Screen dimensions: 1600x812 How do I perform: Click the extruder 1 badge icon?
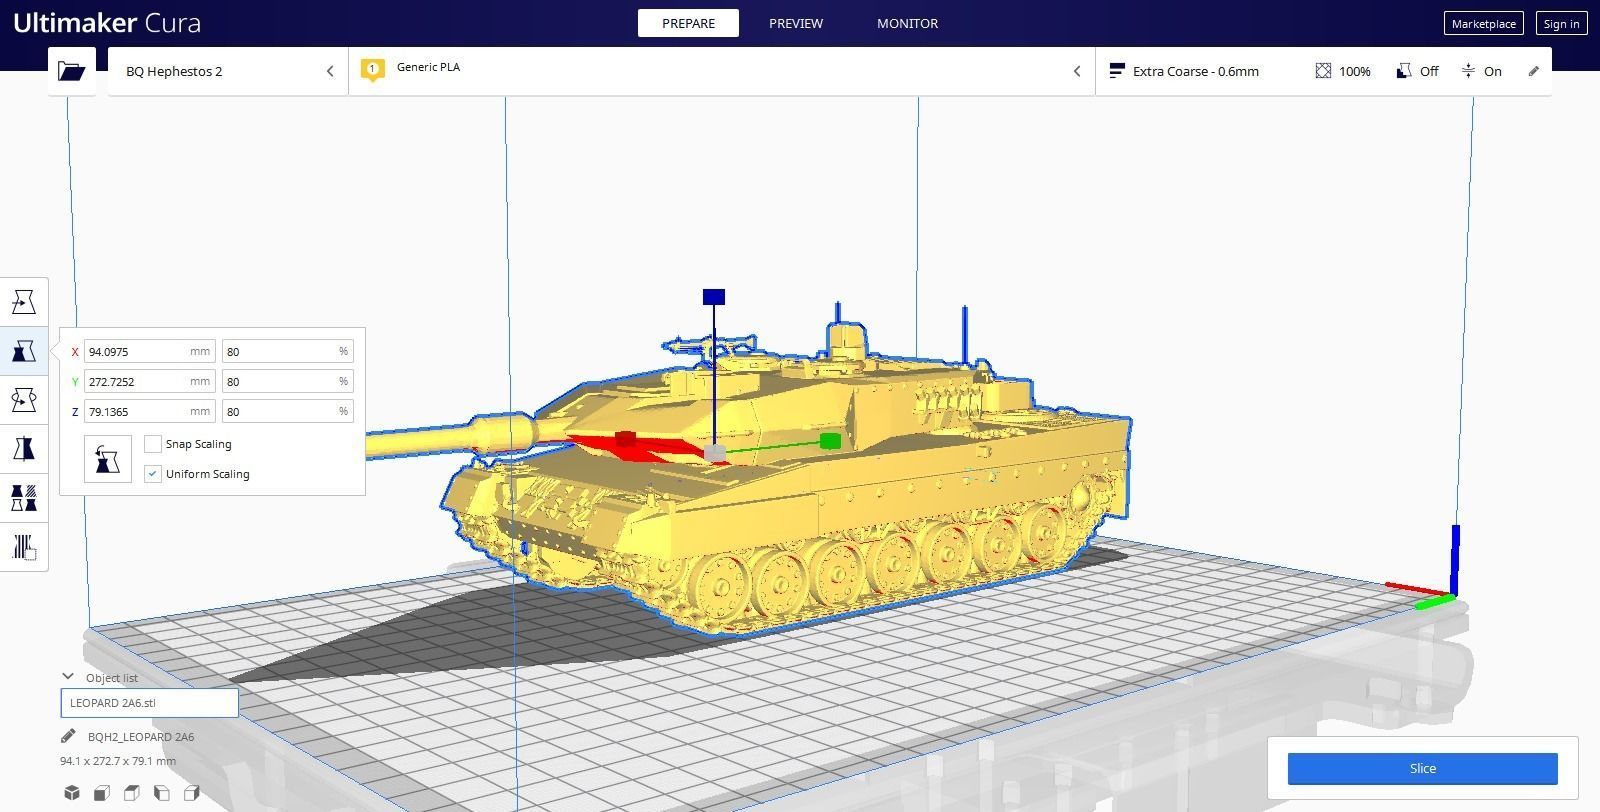372,70
